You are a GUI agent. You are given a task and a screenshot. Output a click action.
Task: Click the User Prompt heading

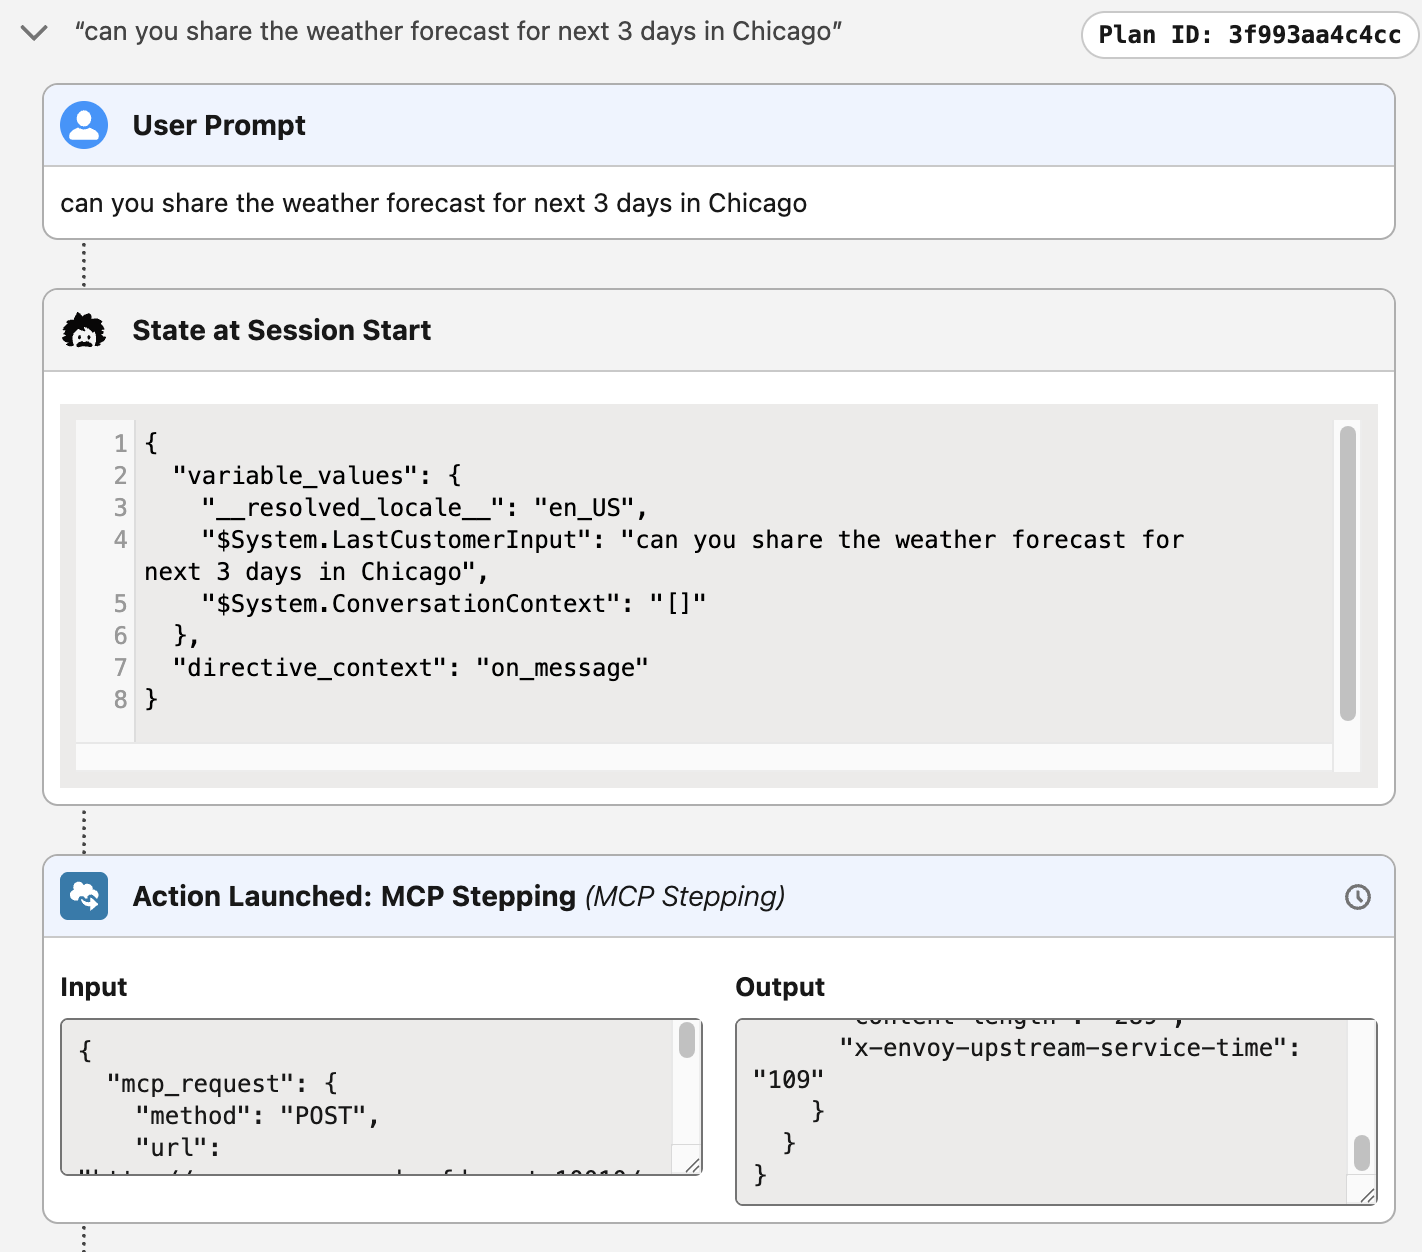click(219, 125)
